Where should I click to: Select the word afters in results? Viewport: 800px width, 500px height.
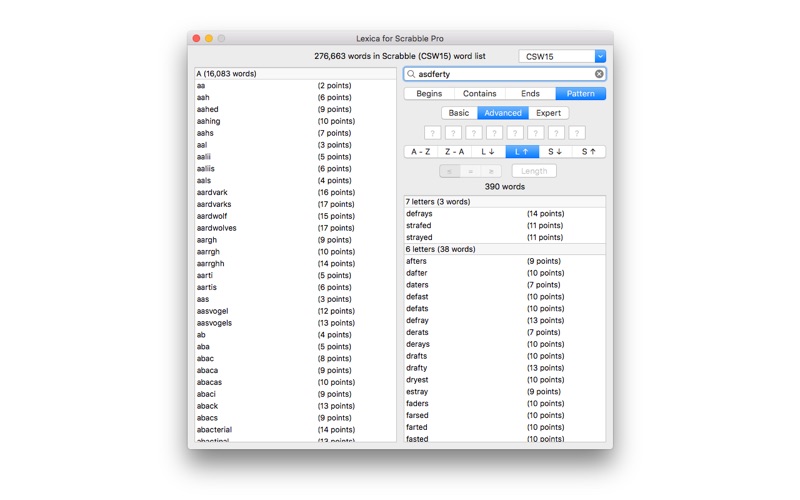pyautogui.click(x=505, y=261)
